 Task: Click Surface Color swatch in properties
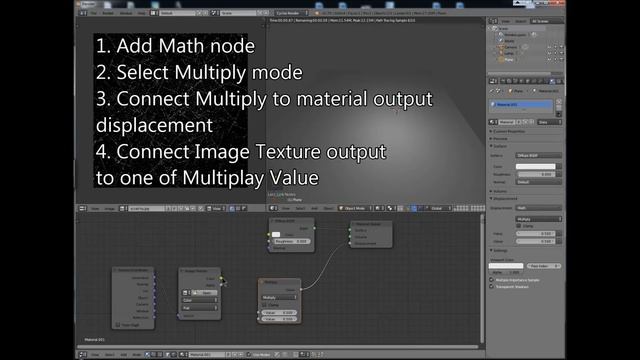coord(536,167)
